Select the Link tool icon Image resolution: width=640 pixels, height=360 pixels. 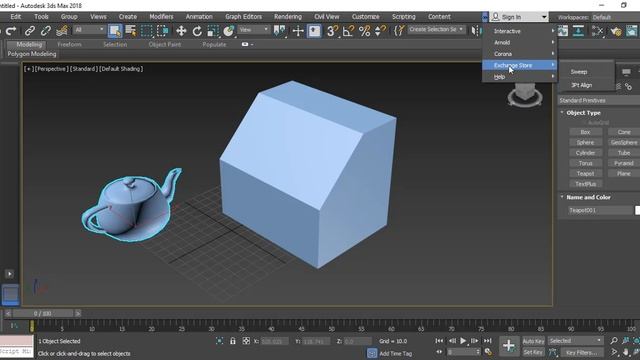tap(29, 31)
